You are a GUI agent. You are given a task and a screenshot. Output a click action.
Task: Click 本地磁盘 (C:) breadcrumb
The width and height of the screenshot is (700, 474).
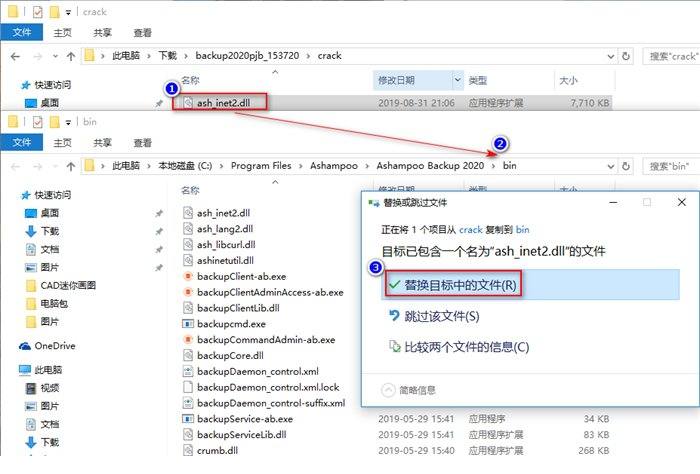pyautogui.click(x=185, y=166)
